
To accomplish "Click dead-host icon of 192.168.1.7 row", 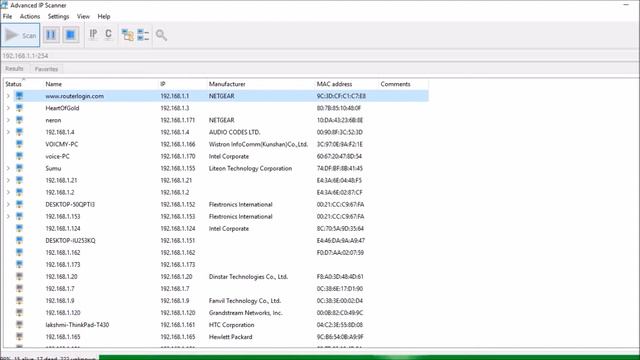I will tap(19, 289).
